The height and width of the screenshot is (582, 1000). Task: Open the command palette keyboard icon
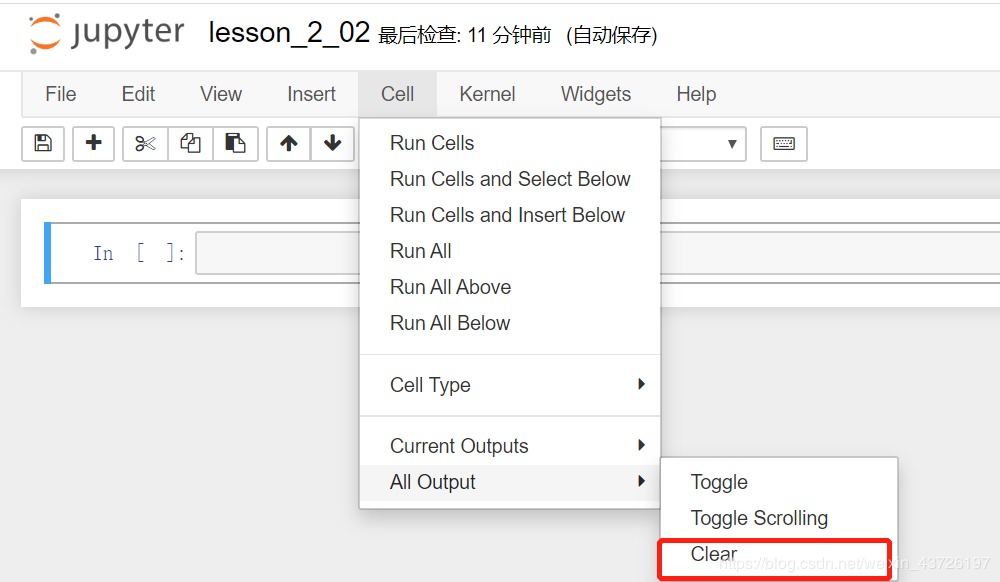coord(784,144)
